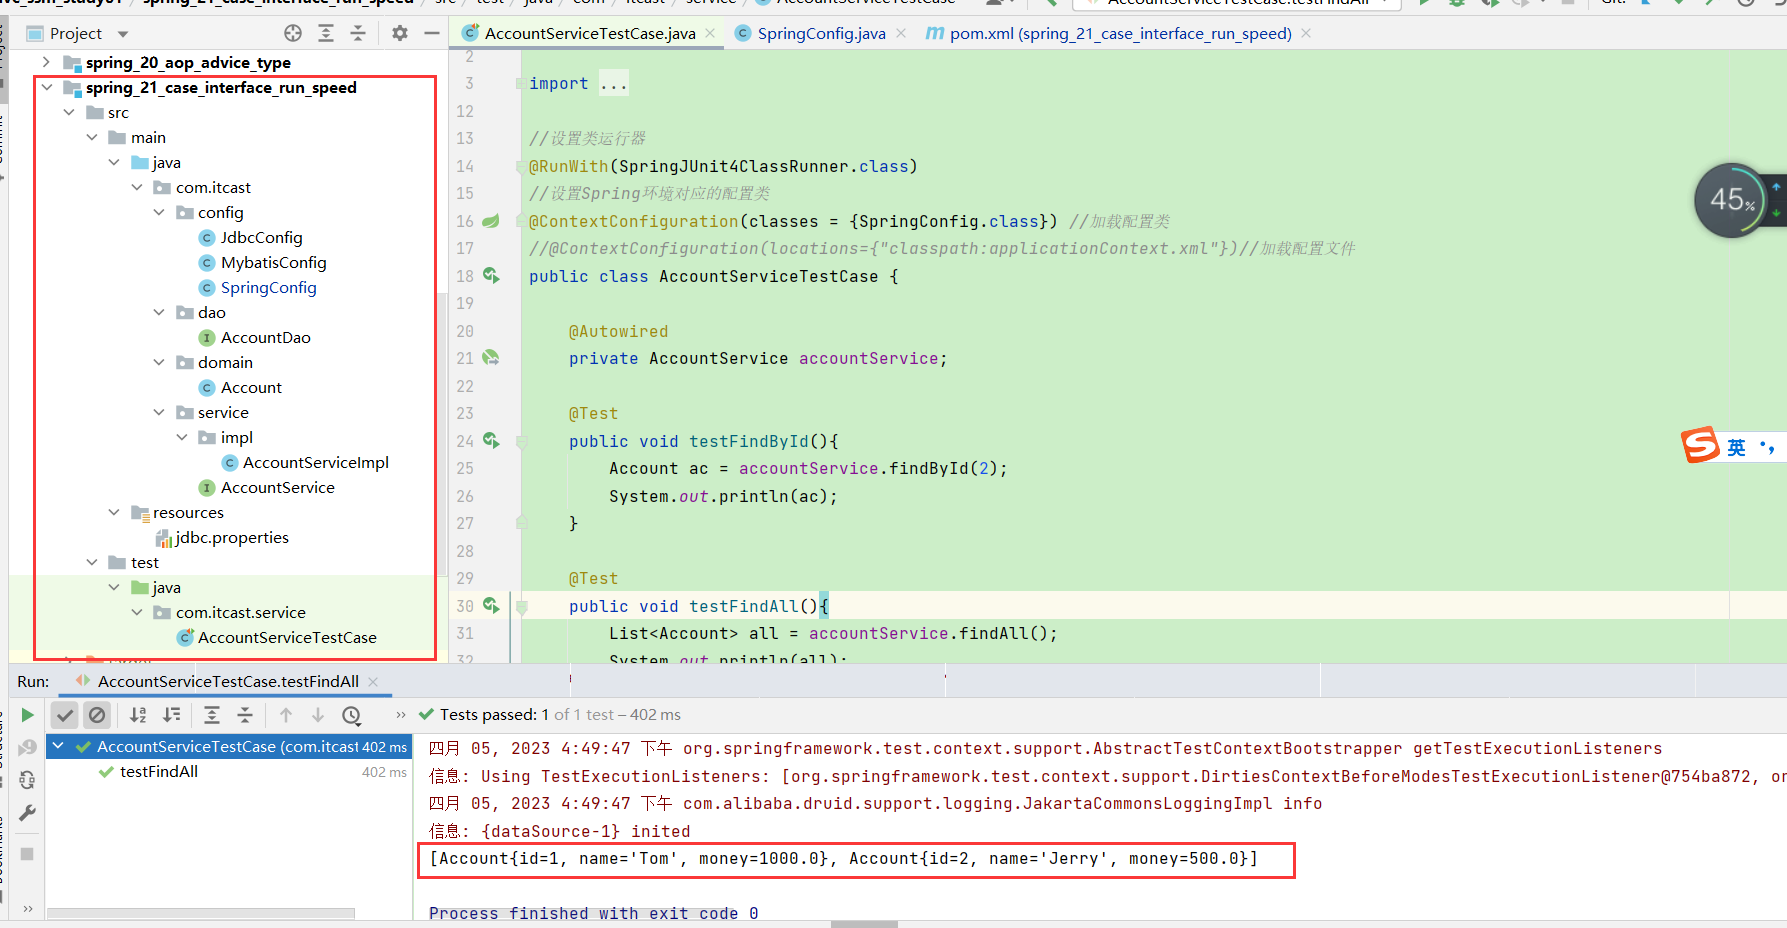Select the AccountServiceTestCase.testFindAll run tab
Image resolution: width=1787 pixels, height=928 pixels.
(x=228, y=682)
